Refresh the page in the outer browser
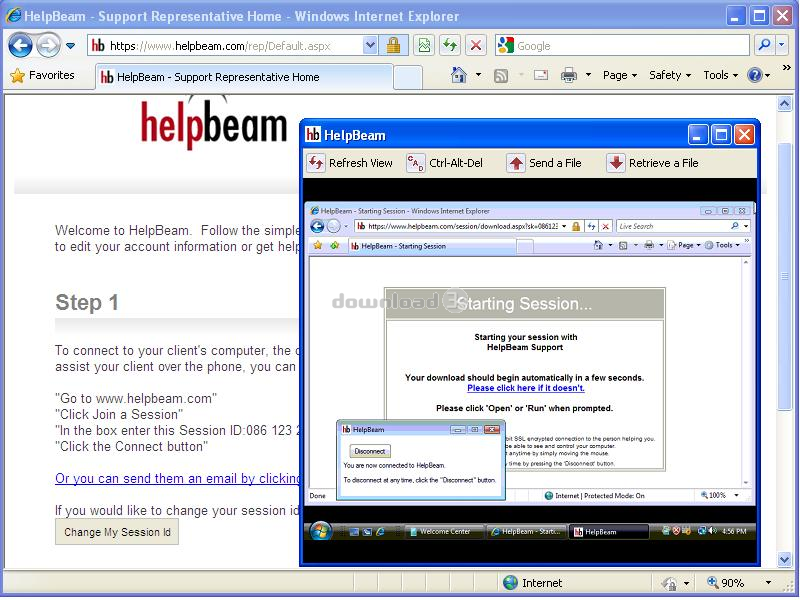The image size is (800, 600). [450, 46]
